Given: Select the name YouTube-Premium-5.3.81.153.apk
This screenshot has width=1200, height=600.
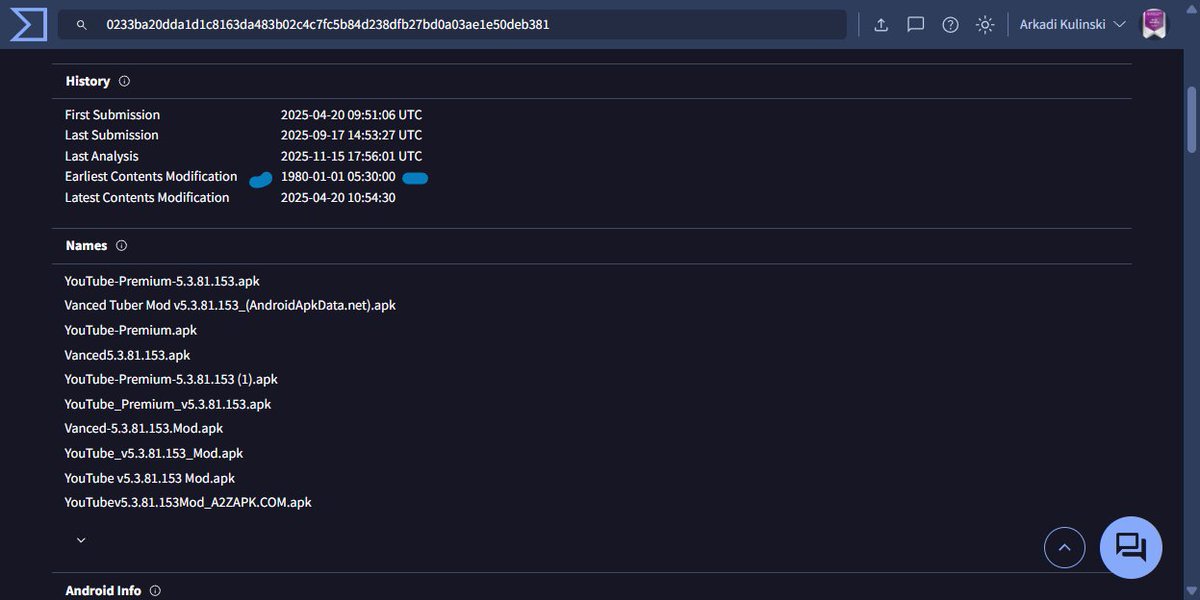Looking at the screenshot, I should [x=162, y=281].
